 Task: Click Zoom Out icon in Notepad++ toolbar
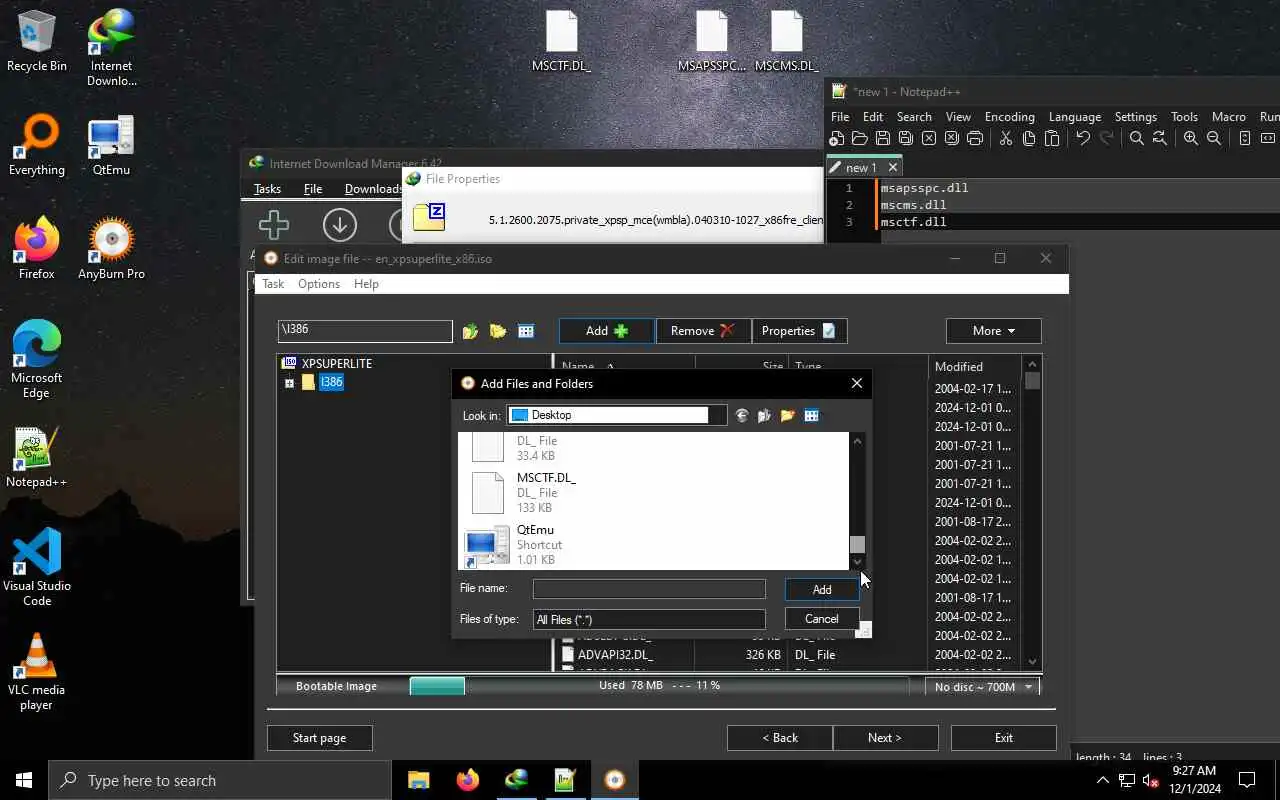coord(1214,139)
